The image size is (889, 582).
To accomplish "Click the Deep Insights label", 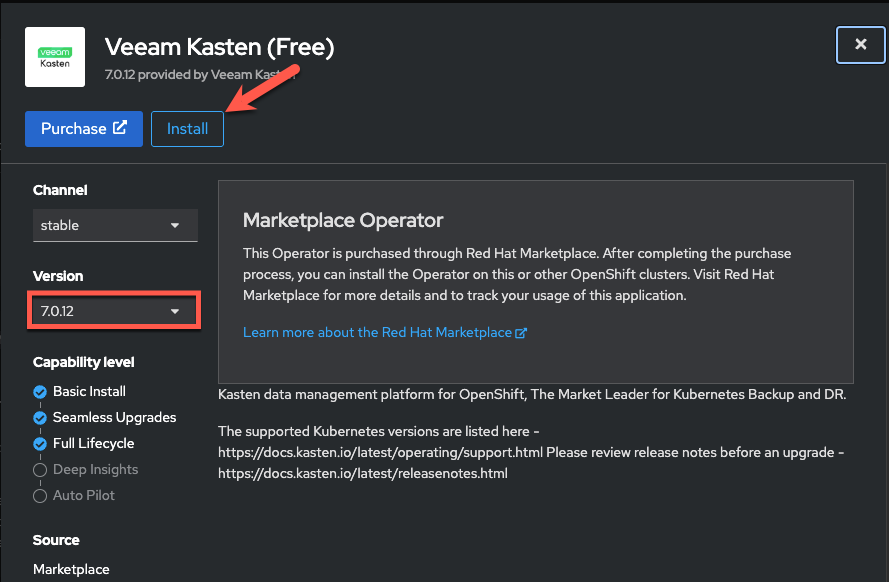I will pyautogui.click(x=95, y=469).
